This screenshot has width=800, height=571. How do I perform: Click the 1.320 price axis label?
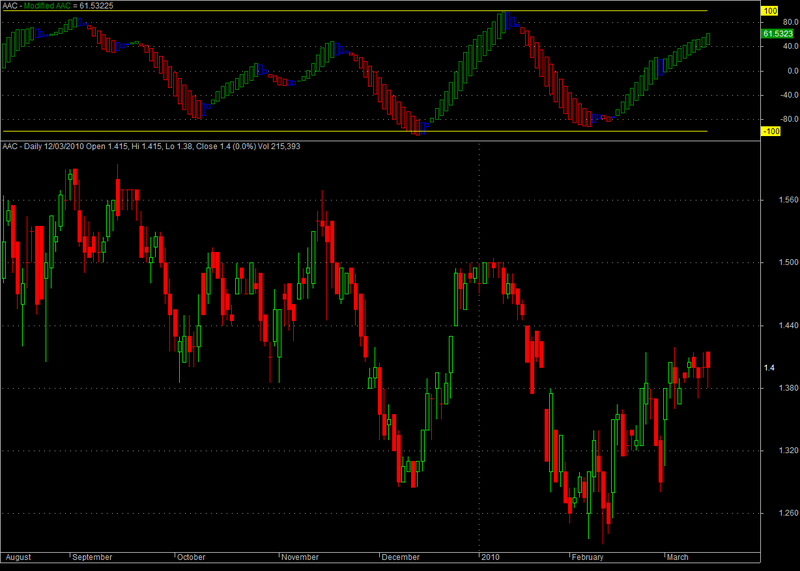pyautogui.click(x=789, y=451)
